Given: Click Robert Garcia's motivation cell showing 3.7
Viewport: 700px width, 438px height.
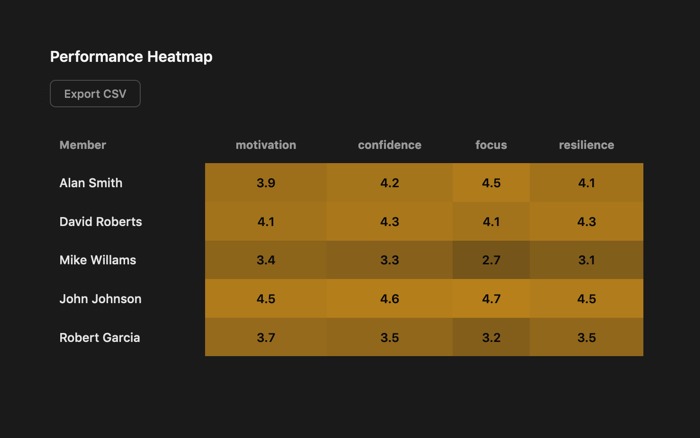Looking at the screenshot, I should tap(266, 338).
